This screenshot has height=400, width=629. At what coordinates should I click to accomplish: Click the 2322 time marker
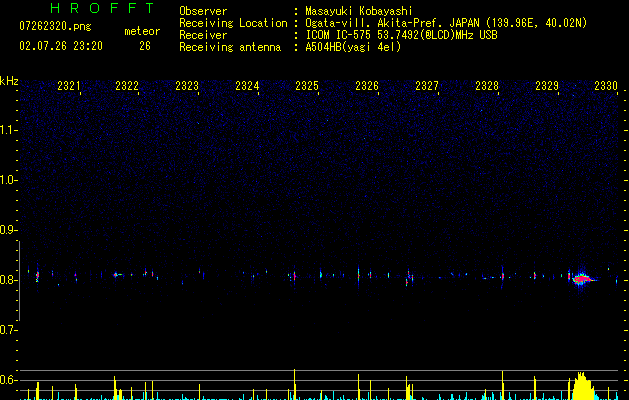[x=127, y=86]
